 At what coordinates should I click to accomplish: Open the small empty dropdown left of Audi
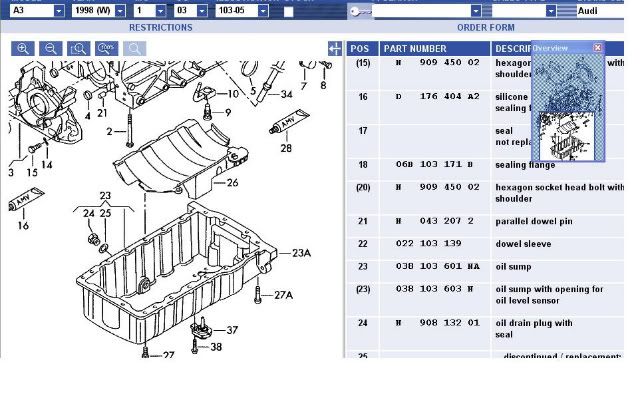(x=551, y=11)
